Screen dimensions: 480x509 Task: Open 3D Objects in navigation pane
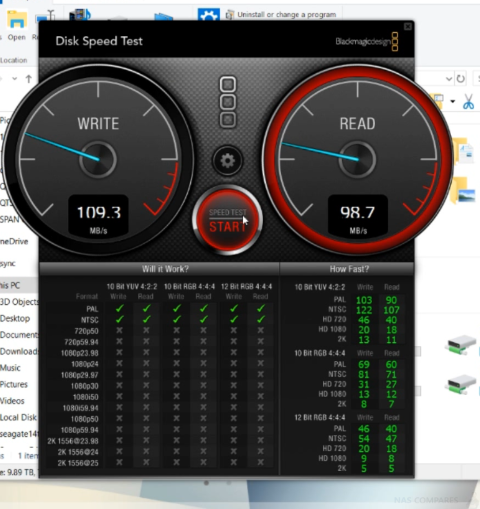click(19, 302)
